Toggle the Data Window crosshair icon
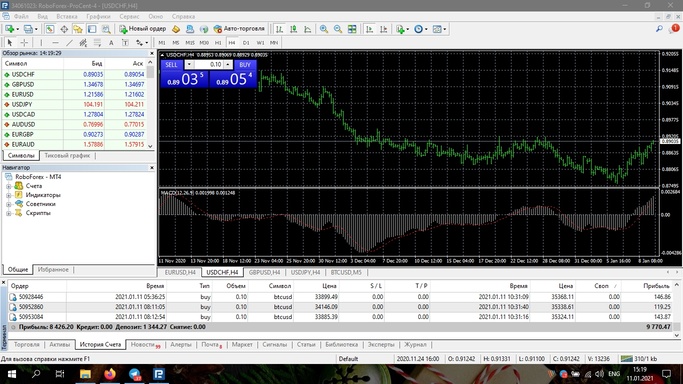The image size is (683, 384). [x=64, y=29]
